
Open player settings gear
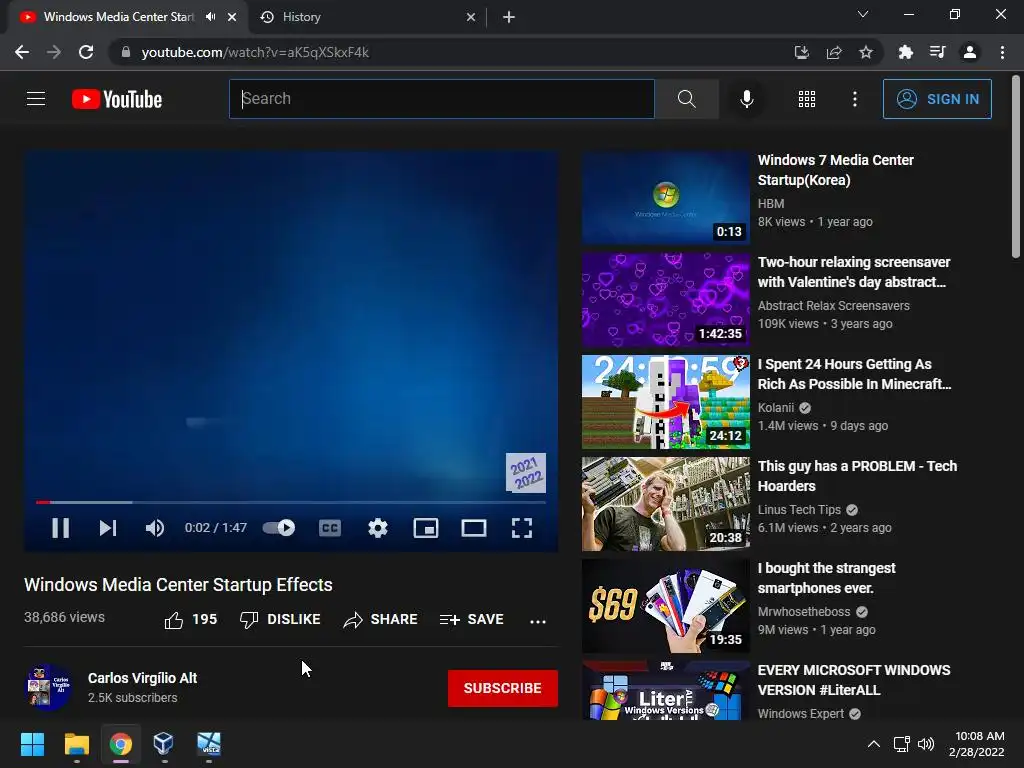377,528
